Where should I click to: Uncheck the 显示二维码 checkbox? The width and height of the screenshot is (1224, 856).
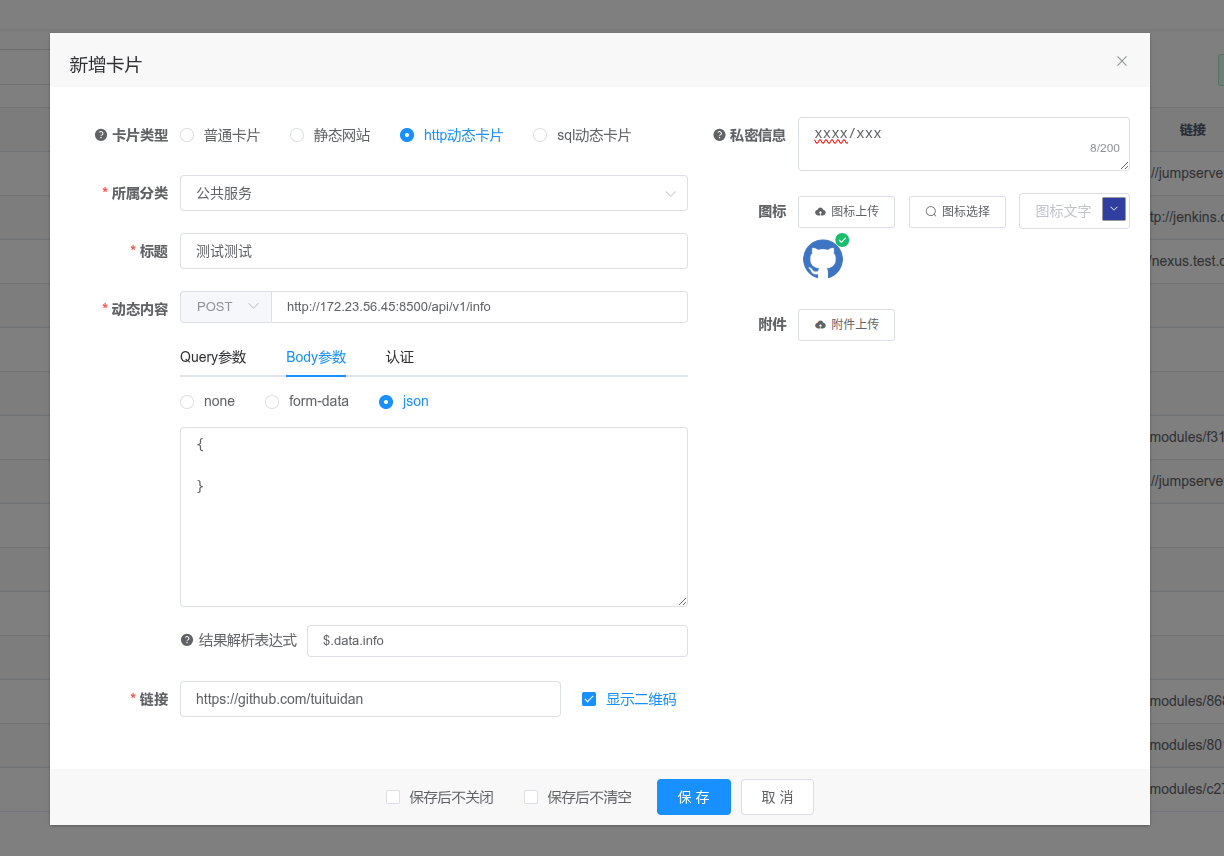click(589, 699)
